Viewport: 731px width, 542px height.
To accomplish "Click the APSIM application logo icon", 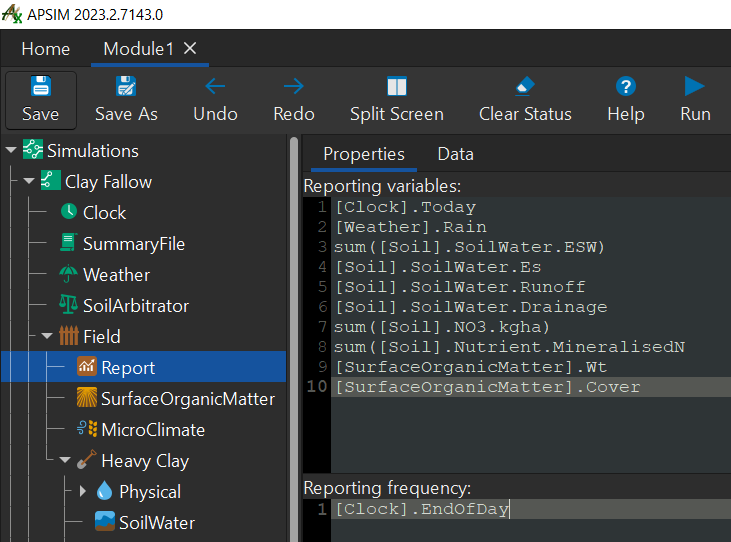I will pyautogui.click(x=12, y=14).
